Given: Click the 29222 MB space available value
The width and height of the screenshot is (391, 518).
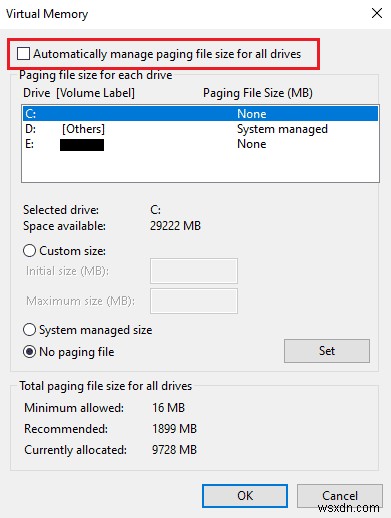Looking at the screenshot, I should (175, 226).
